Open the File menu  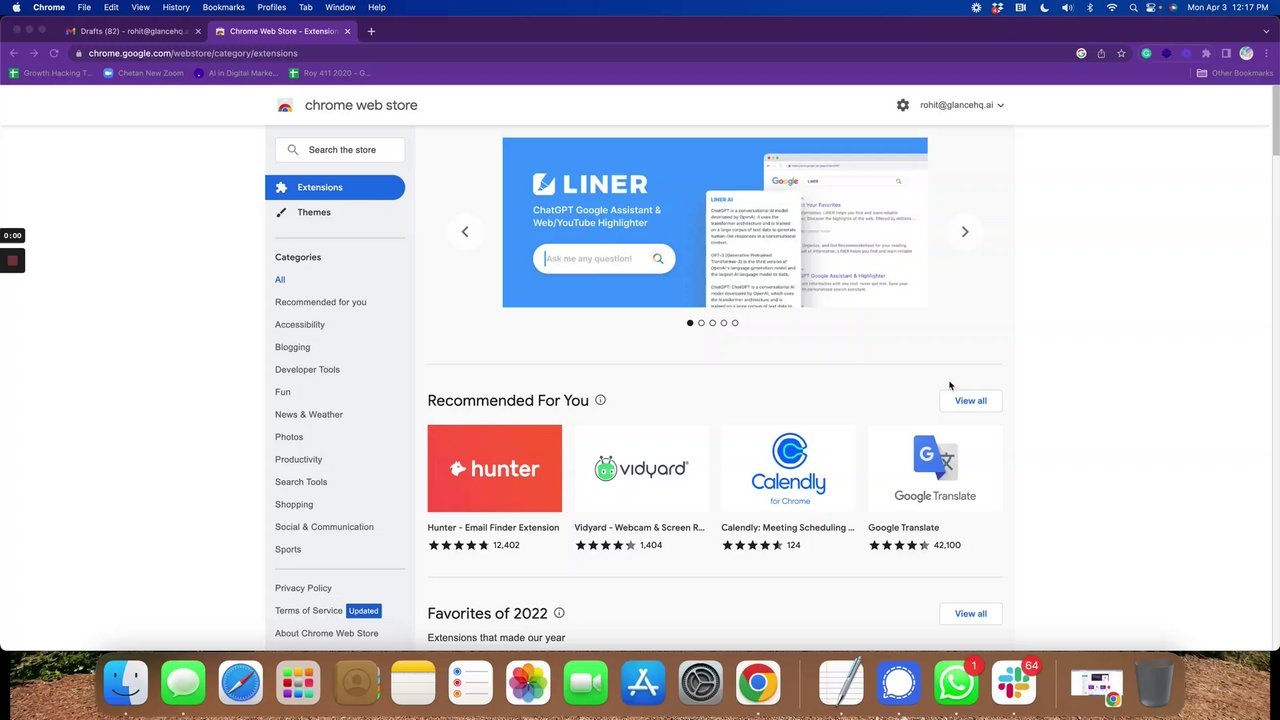click(x=84, y=7)
